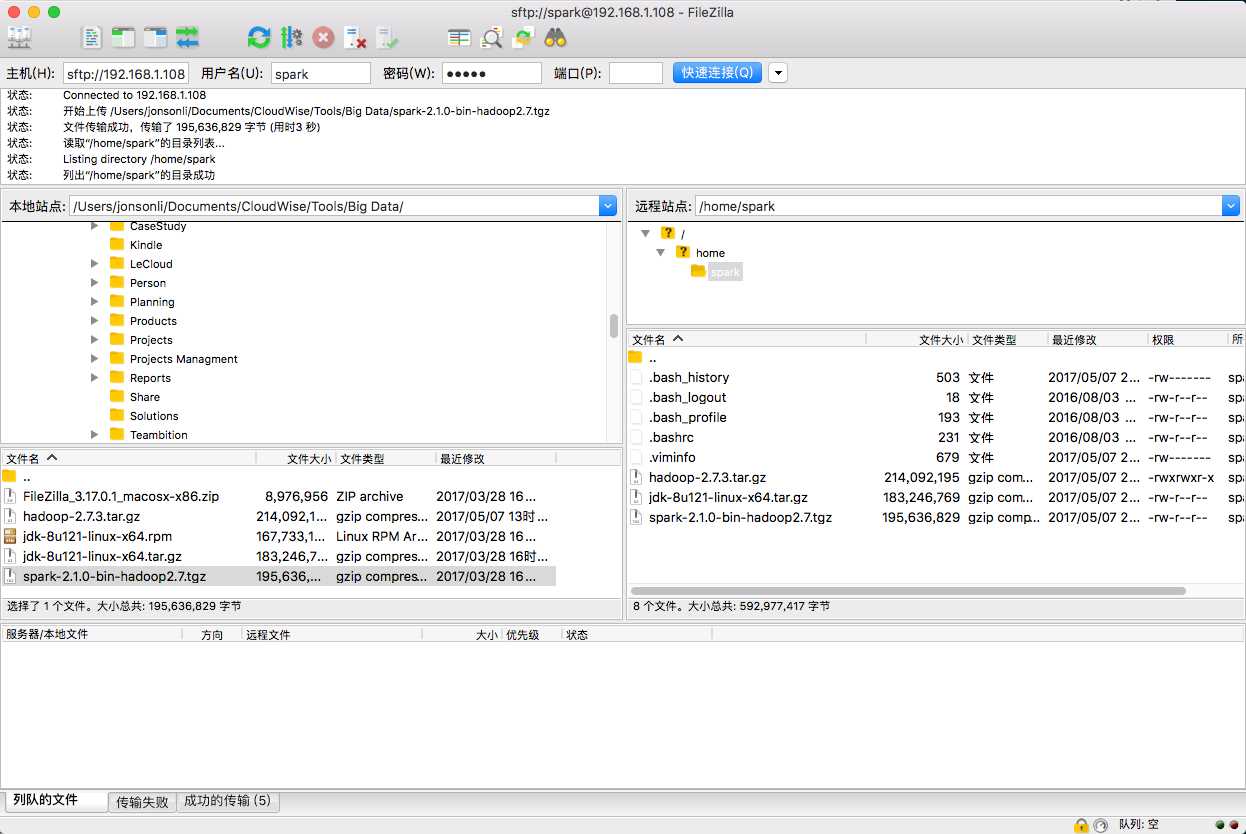Click the 端口(P) port field
Image resolution: width=1246 pixels, height=834 pixels.
coord(635,73)
